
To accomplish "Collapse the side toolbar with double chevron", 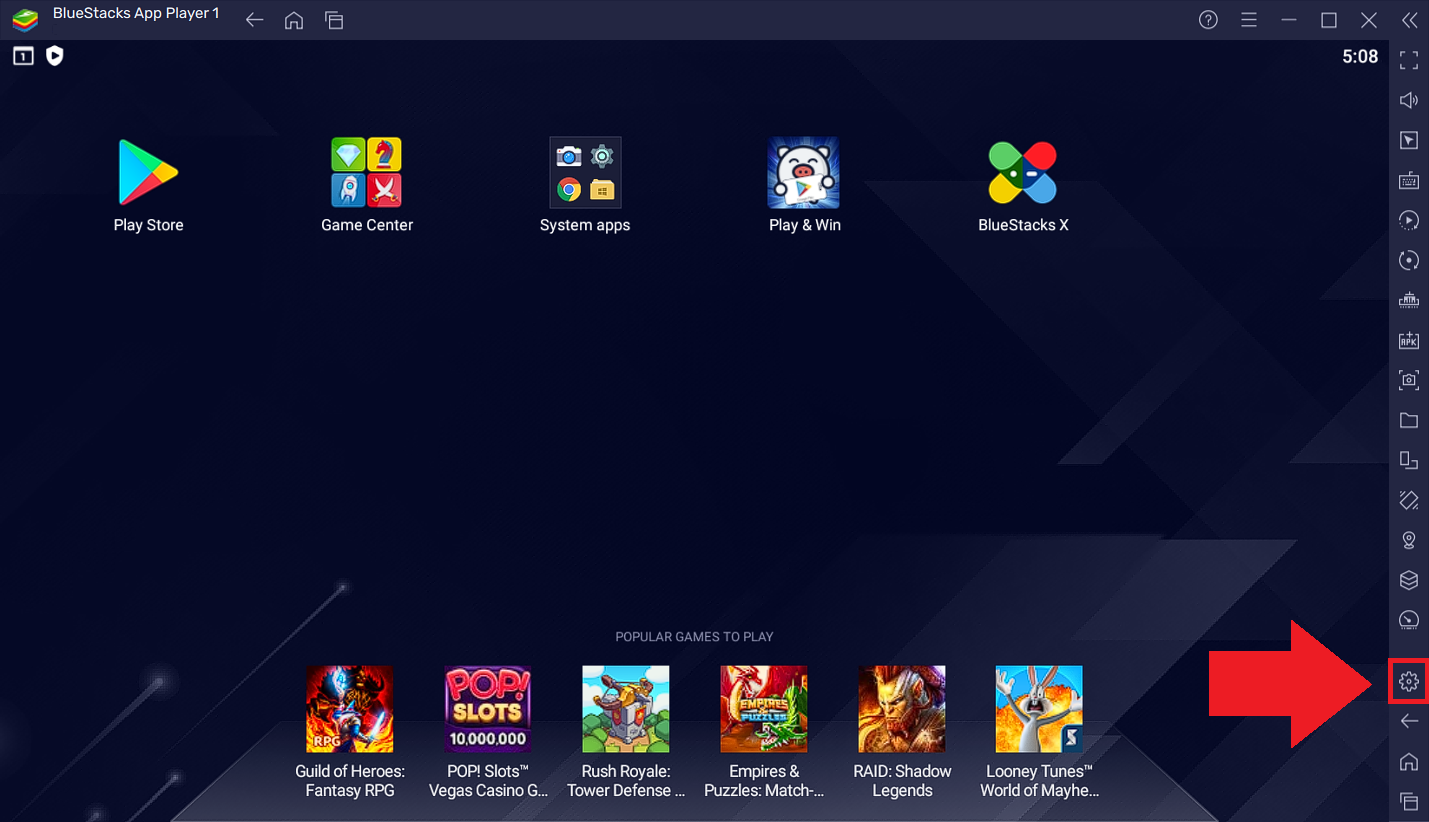I will [x=1409, y=20].
